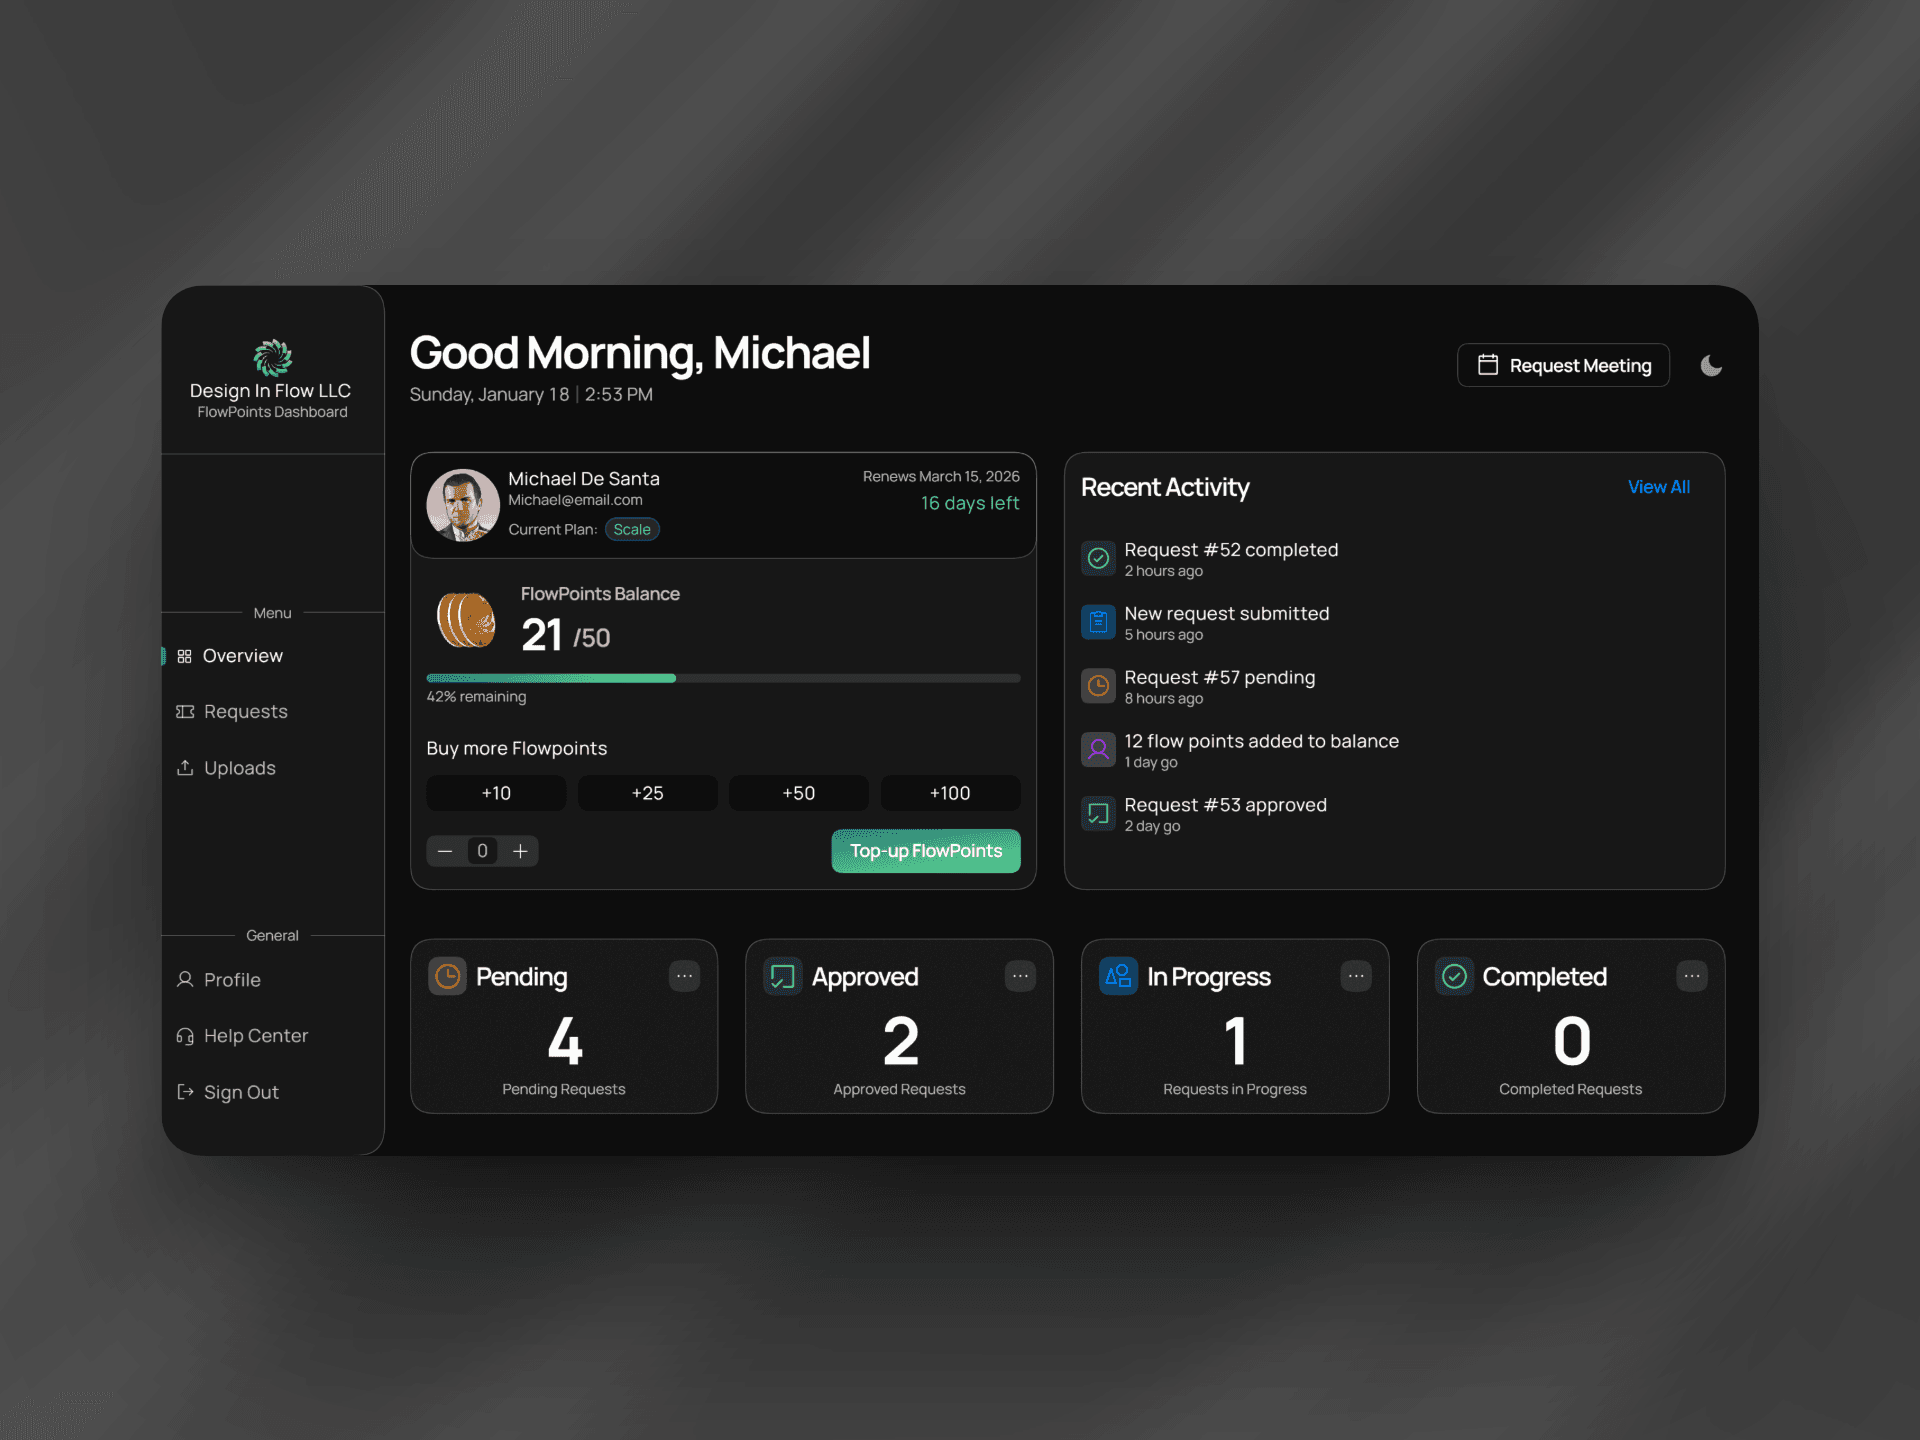Screen dimensions: 1920x1440
Task: Select the +100 FlowPoints option
Action: [x=949, y=793]
